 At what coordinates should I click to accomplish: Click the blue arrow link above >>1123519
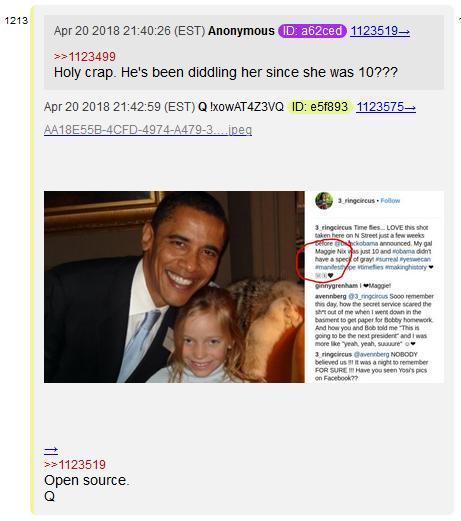pos(51,451)
